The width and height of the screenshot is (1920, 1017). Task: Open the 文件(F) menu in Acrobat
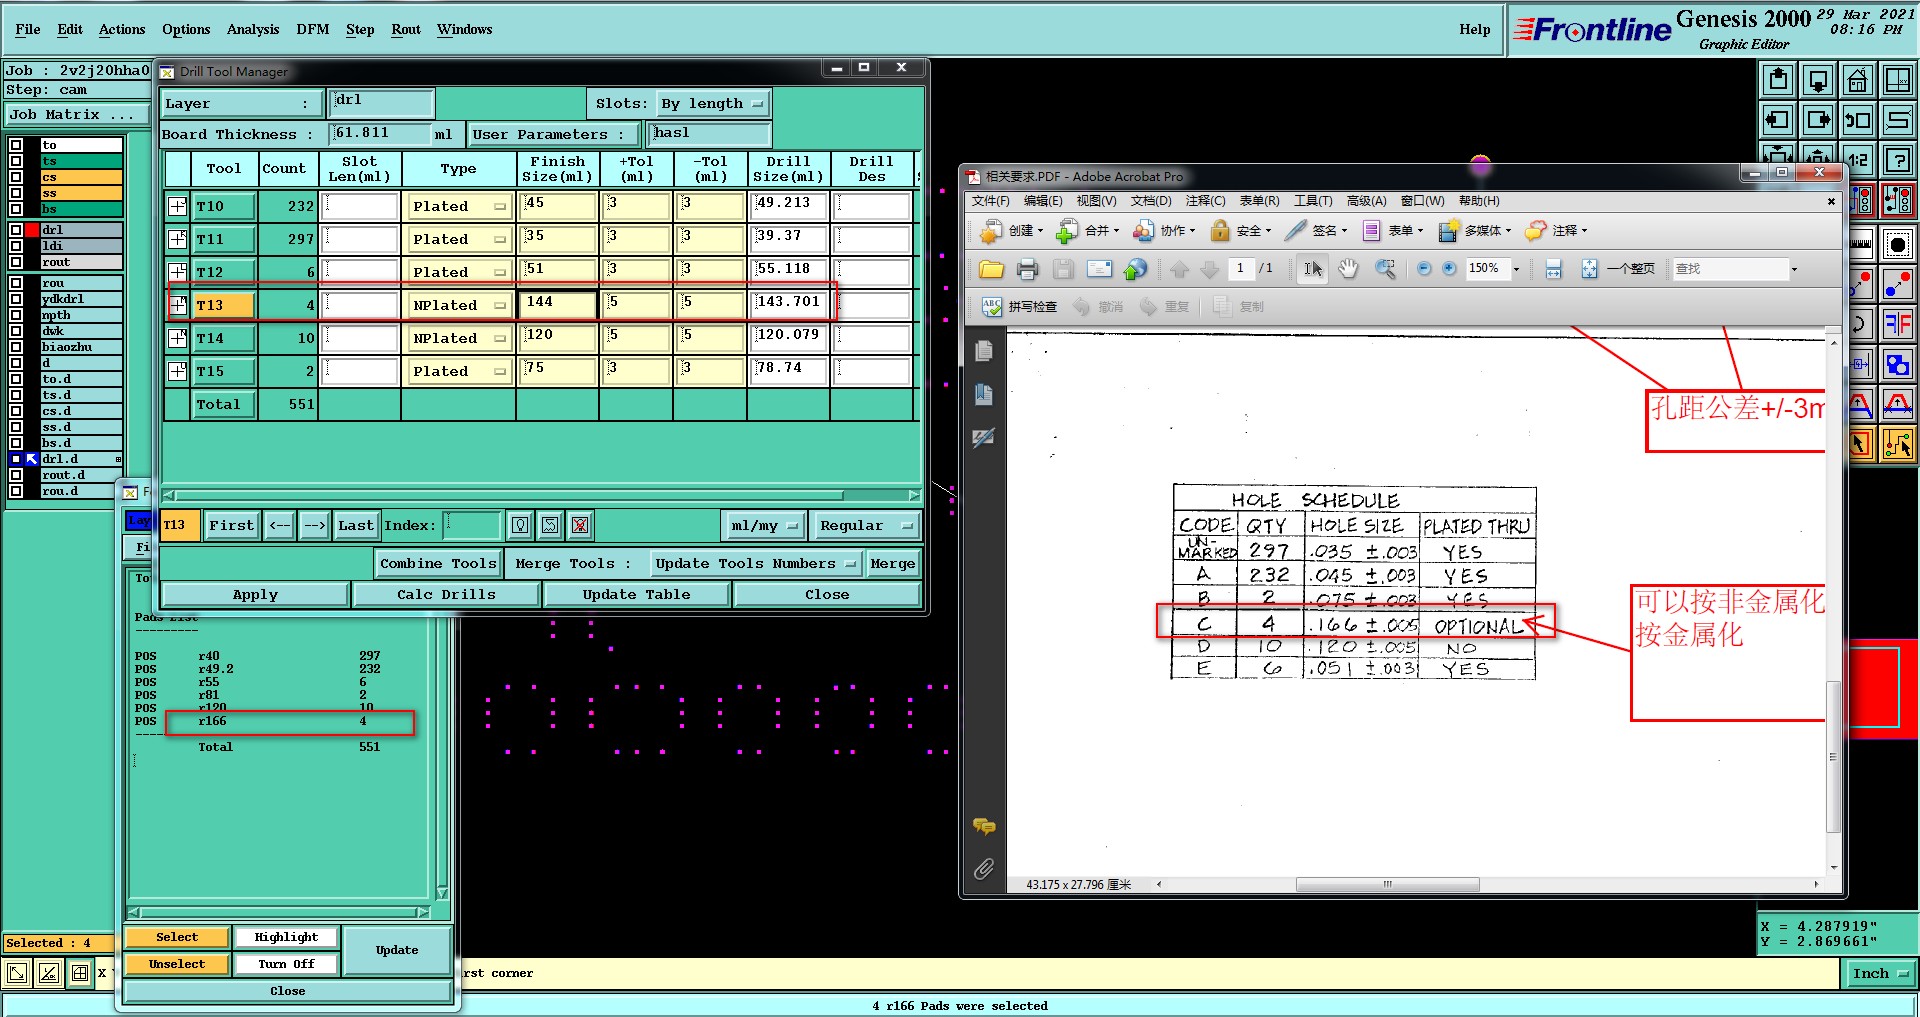[990, 201]
